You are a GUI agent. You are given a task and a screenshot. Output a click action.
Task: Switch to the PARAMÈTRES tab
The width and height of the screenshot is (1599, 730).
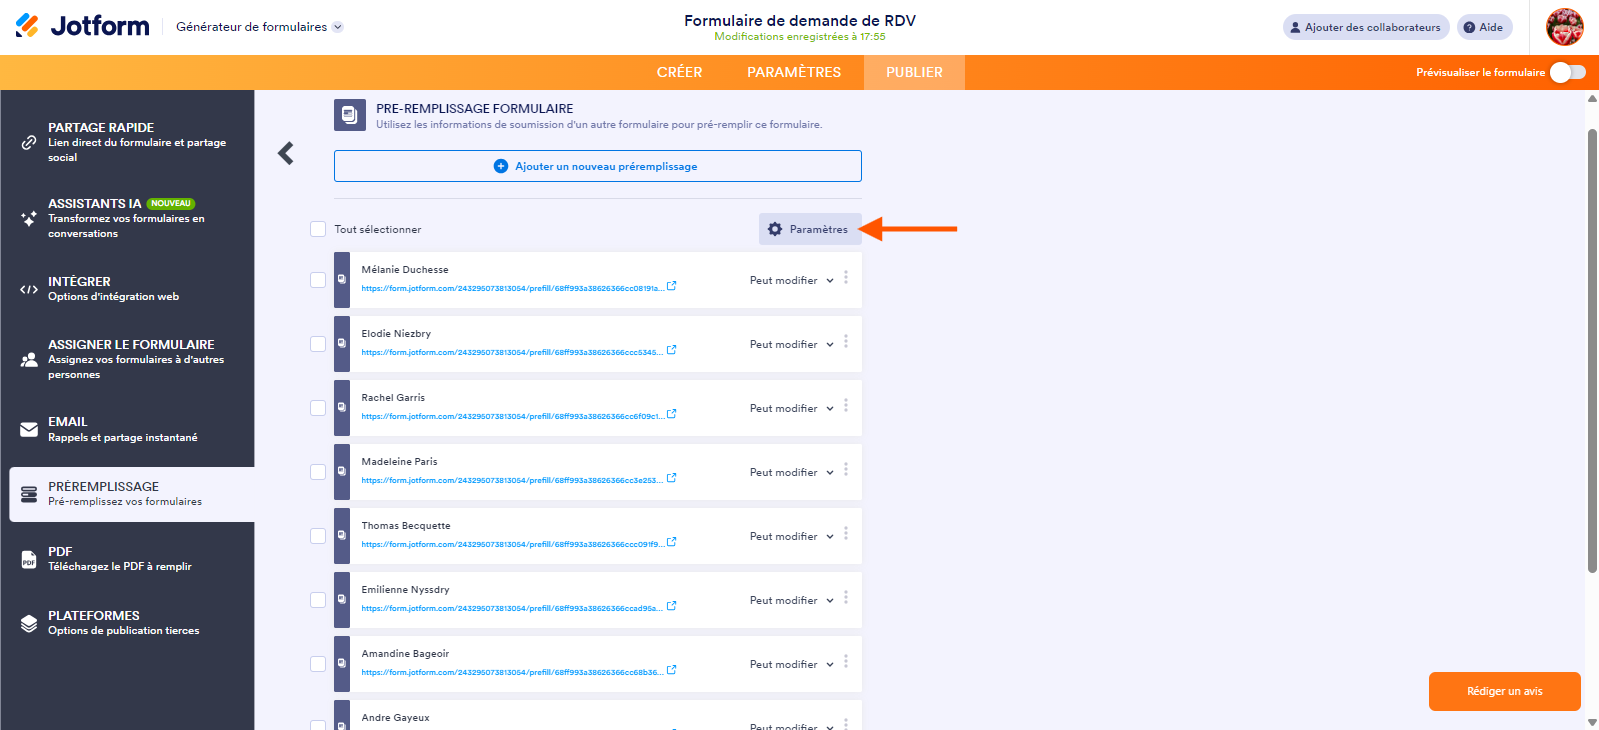click(793, 72)
